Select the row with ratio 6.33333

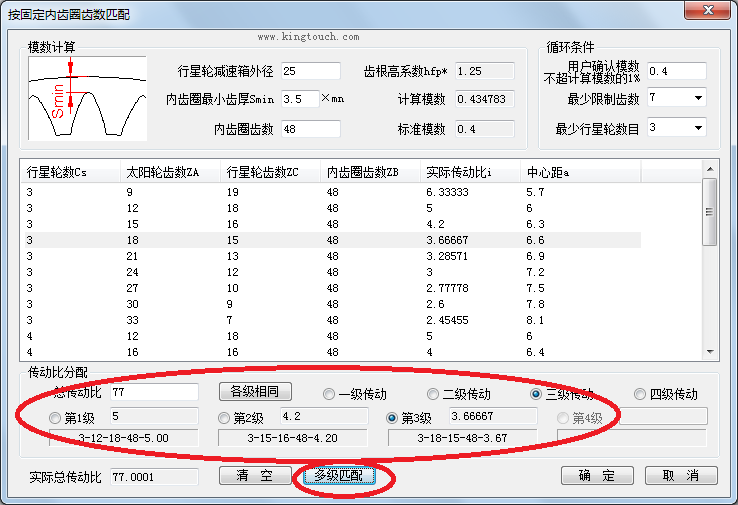[x=333, y=192]
